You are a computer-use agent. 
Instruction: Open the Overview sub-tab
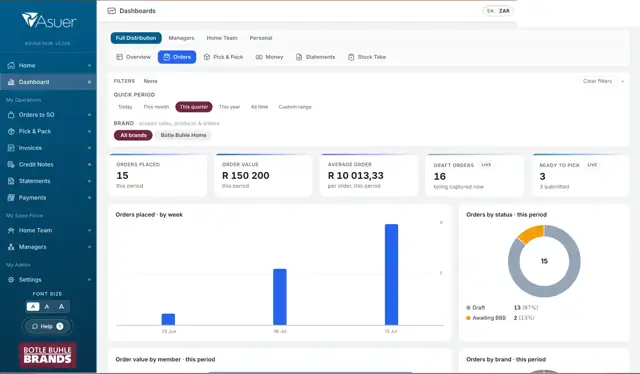tap(133, 57)
